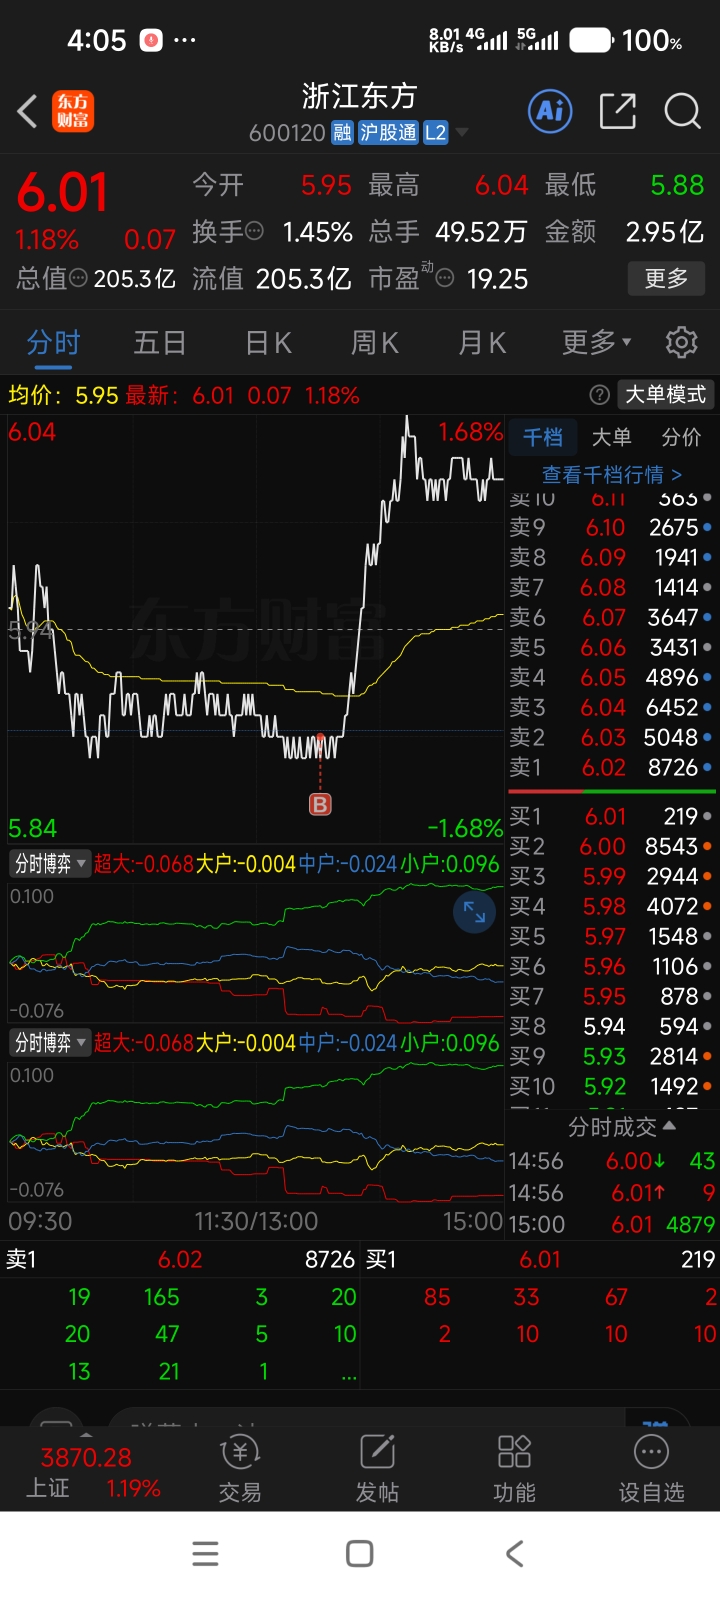This screenshot has width=720, height=1600.
Task: Open 查看千档行情 link
Action: tap(611, 474)
